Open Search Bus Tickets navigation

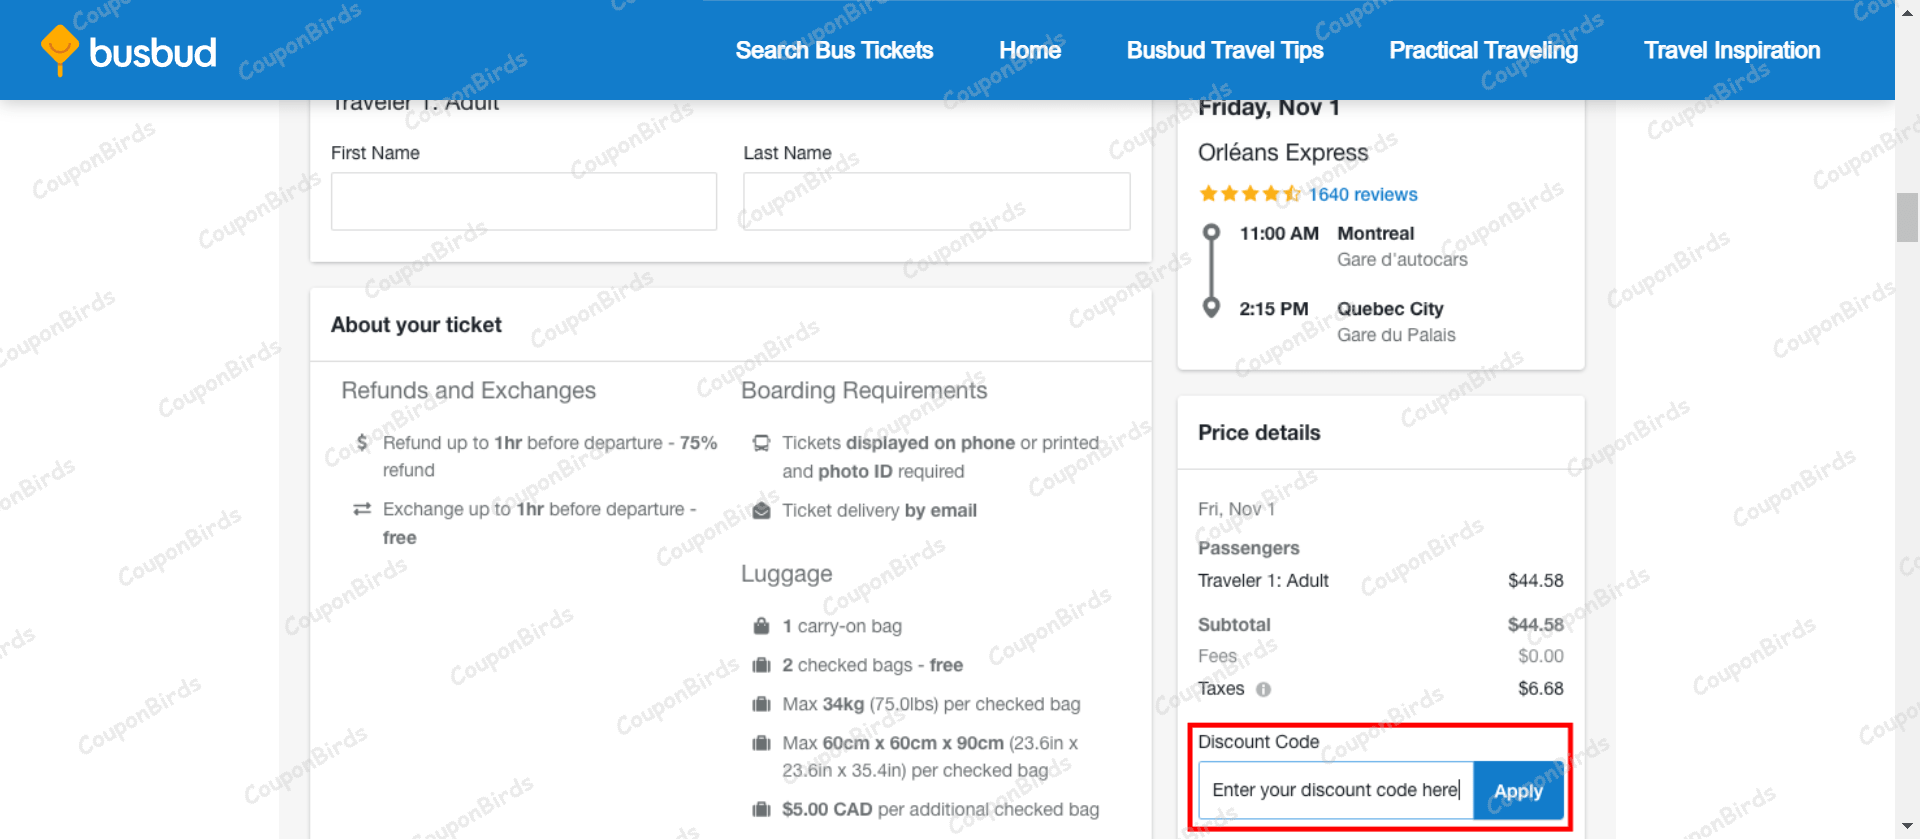tap(834, 50)
